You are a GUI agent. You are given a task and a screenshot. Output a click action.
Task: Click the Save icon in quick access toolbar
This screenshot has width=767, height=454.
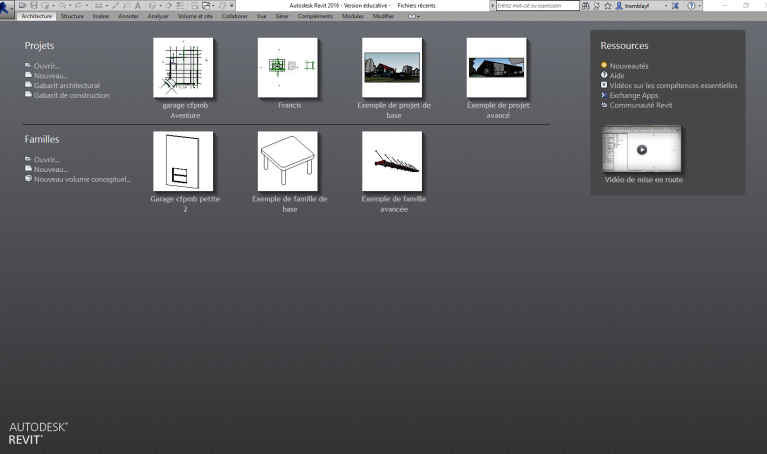(x=34, y=5)
